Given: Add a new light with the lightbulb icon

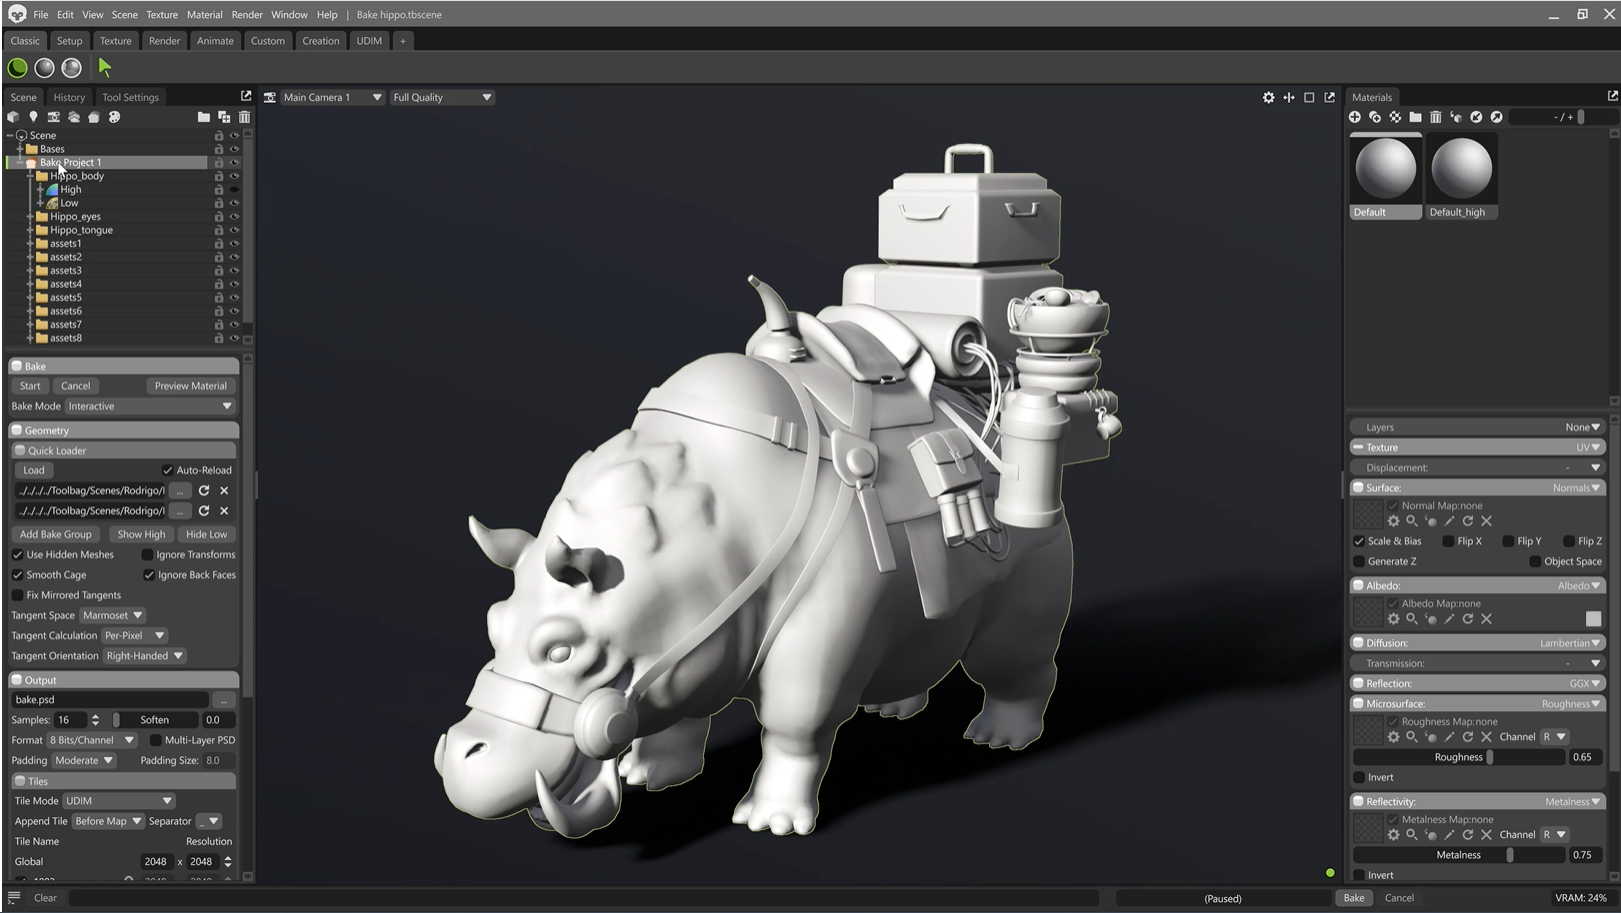Looking at the screenshot, I should click(x=33, y=117).
